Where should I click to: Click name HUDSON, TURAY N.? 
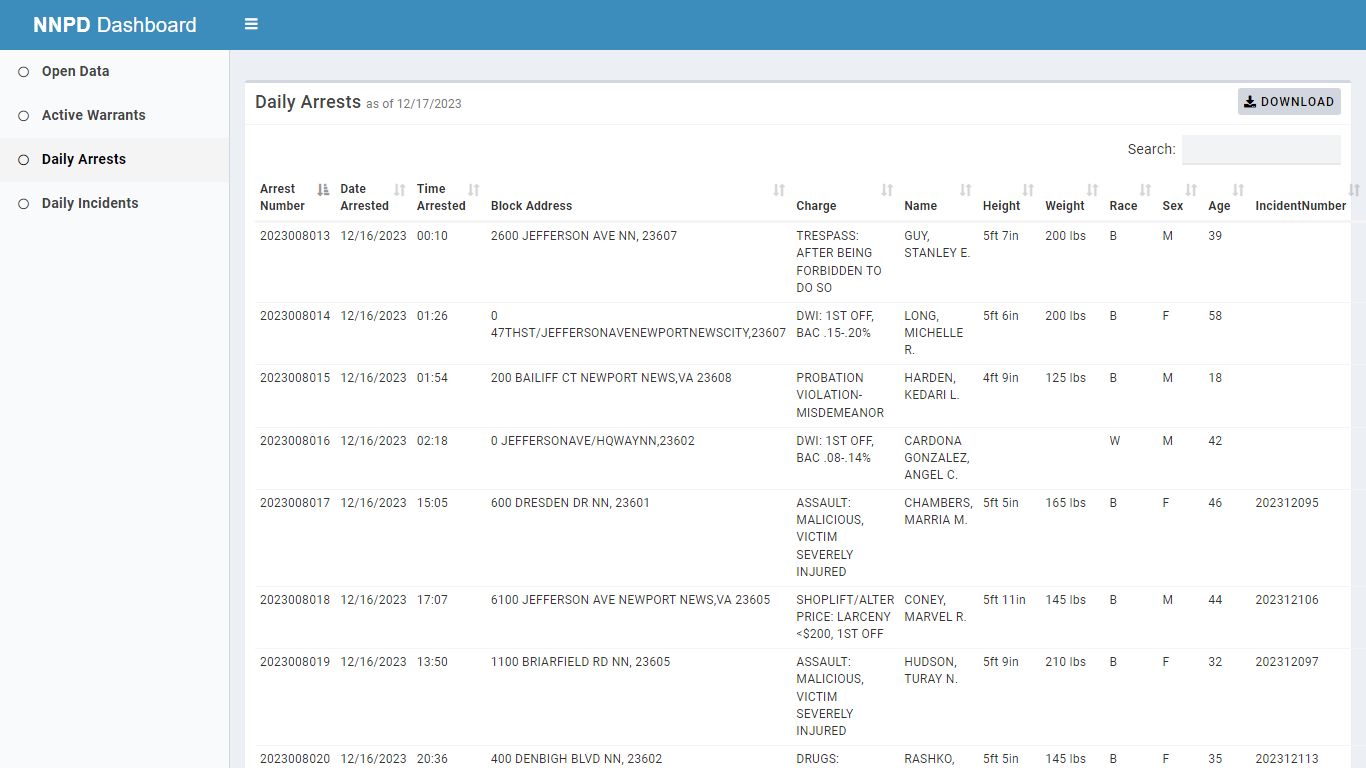click(931, 671)
